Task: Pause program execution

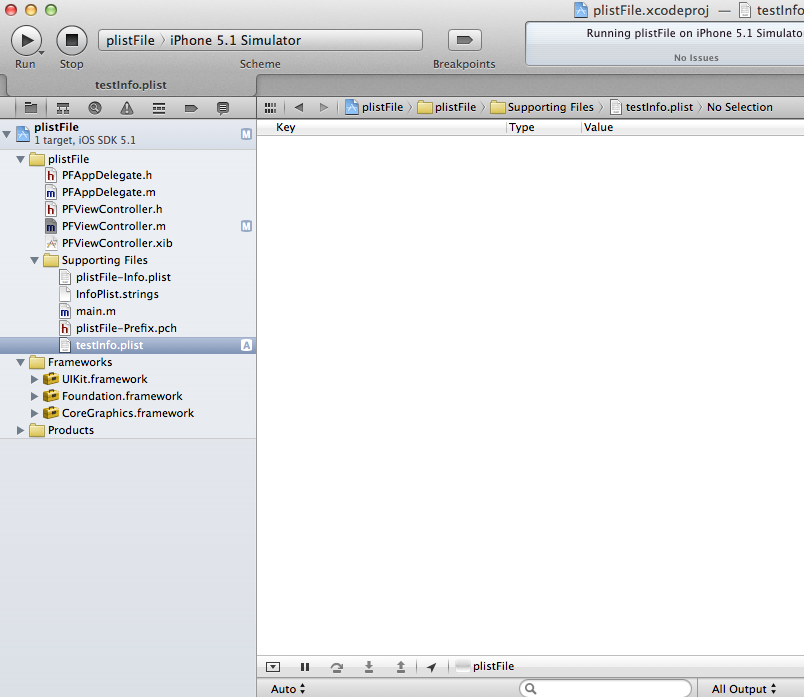Action: pyautogui.click(x=305, y=667)
